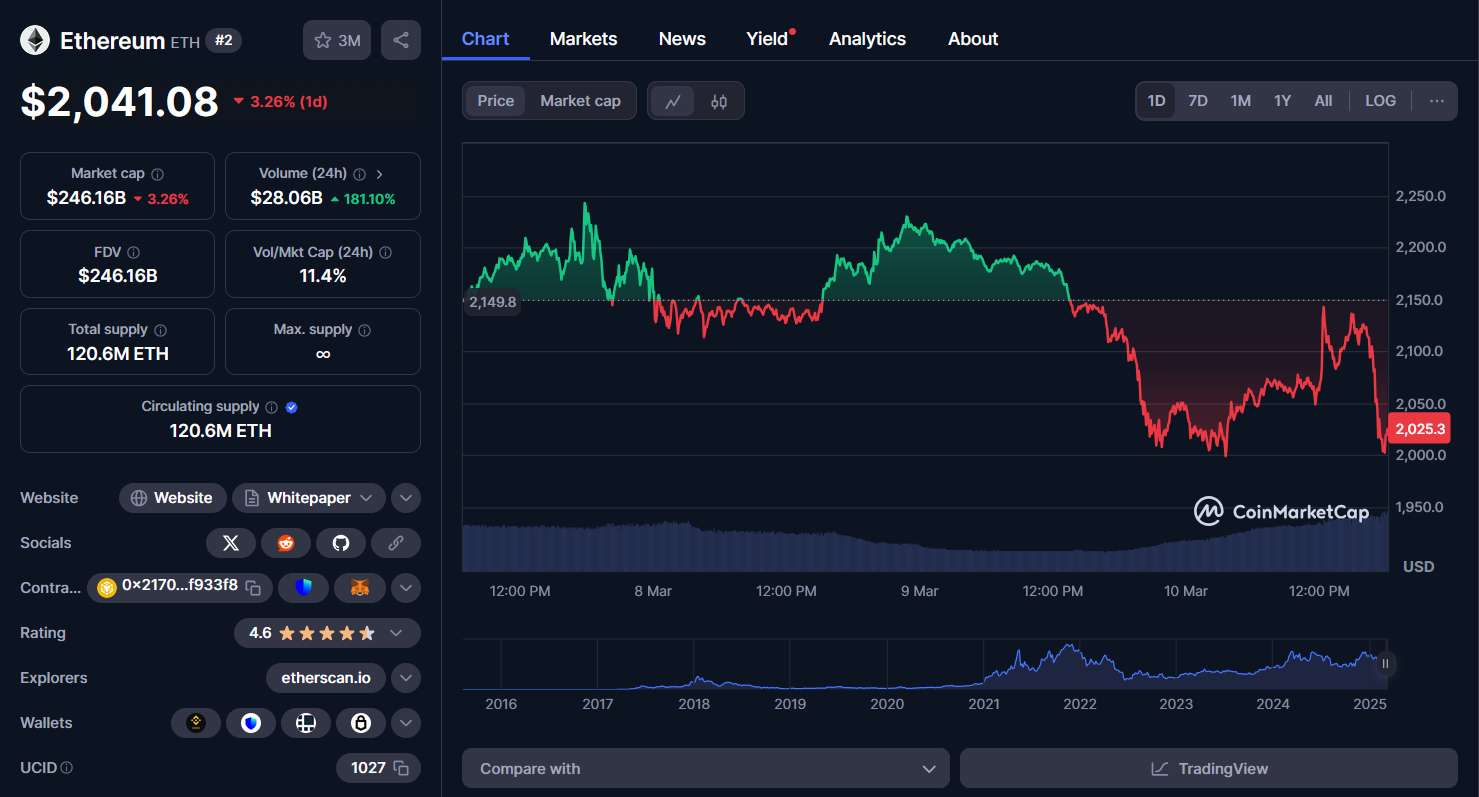The height and width of the screenshot is (797, 1479).
Task: Open Volume (24h) info icon
Action: [359, 174]
